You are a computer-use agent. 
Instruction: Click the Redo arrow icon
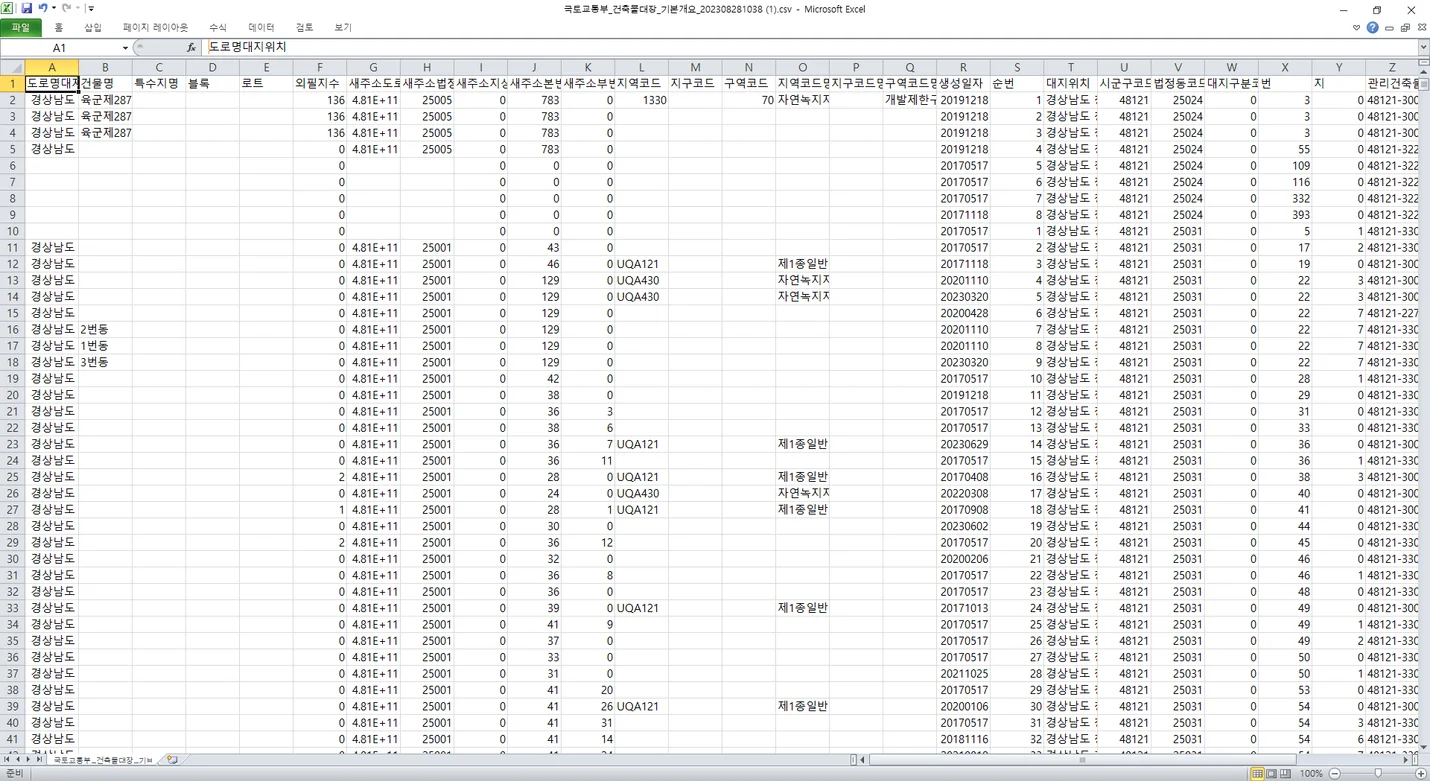click(66, 8)
